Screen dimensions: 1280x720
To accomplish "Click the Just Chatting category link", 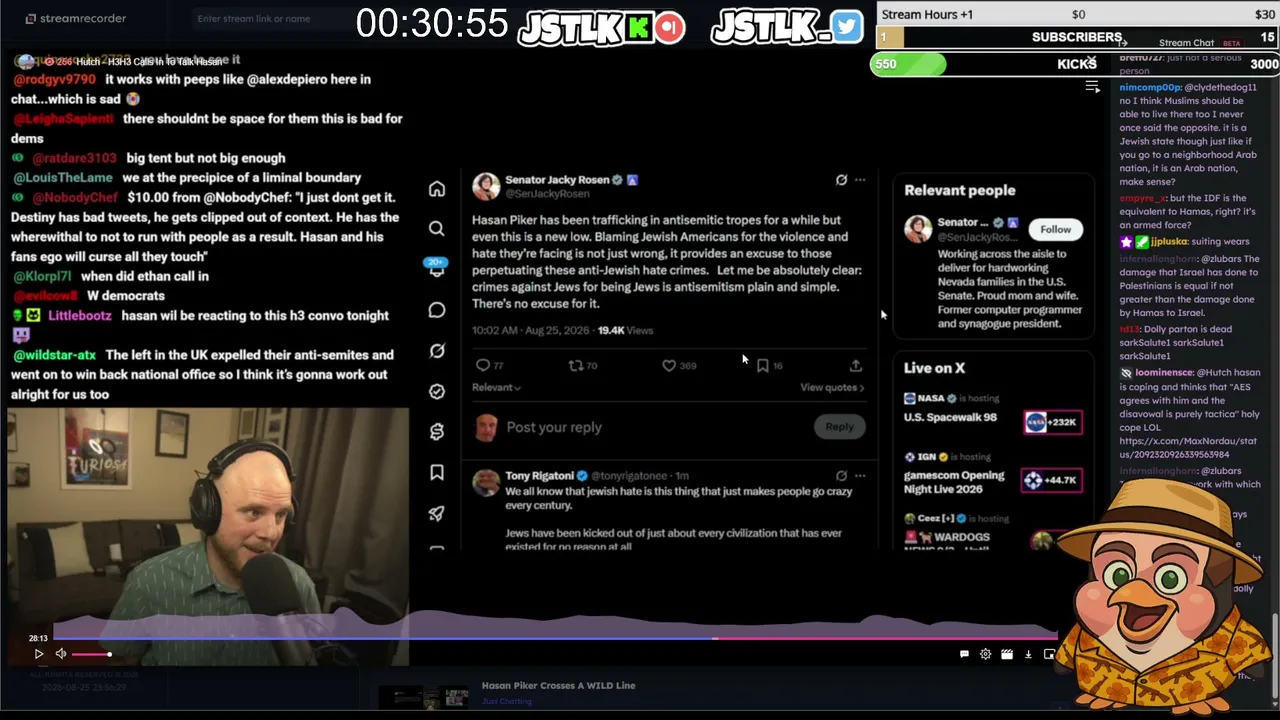I will point(506,701).
